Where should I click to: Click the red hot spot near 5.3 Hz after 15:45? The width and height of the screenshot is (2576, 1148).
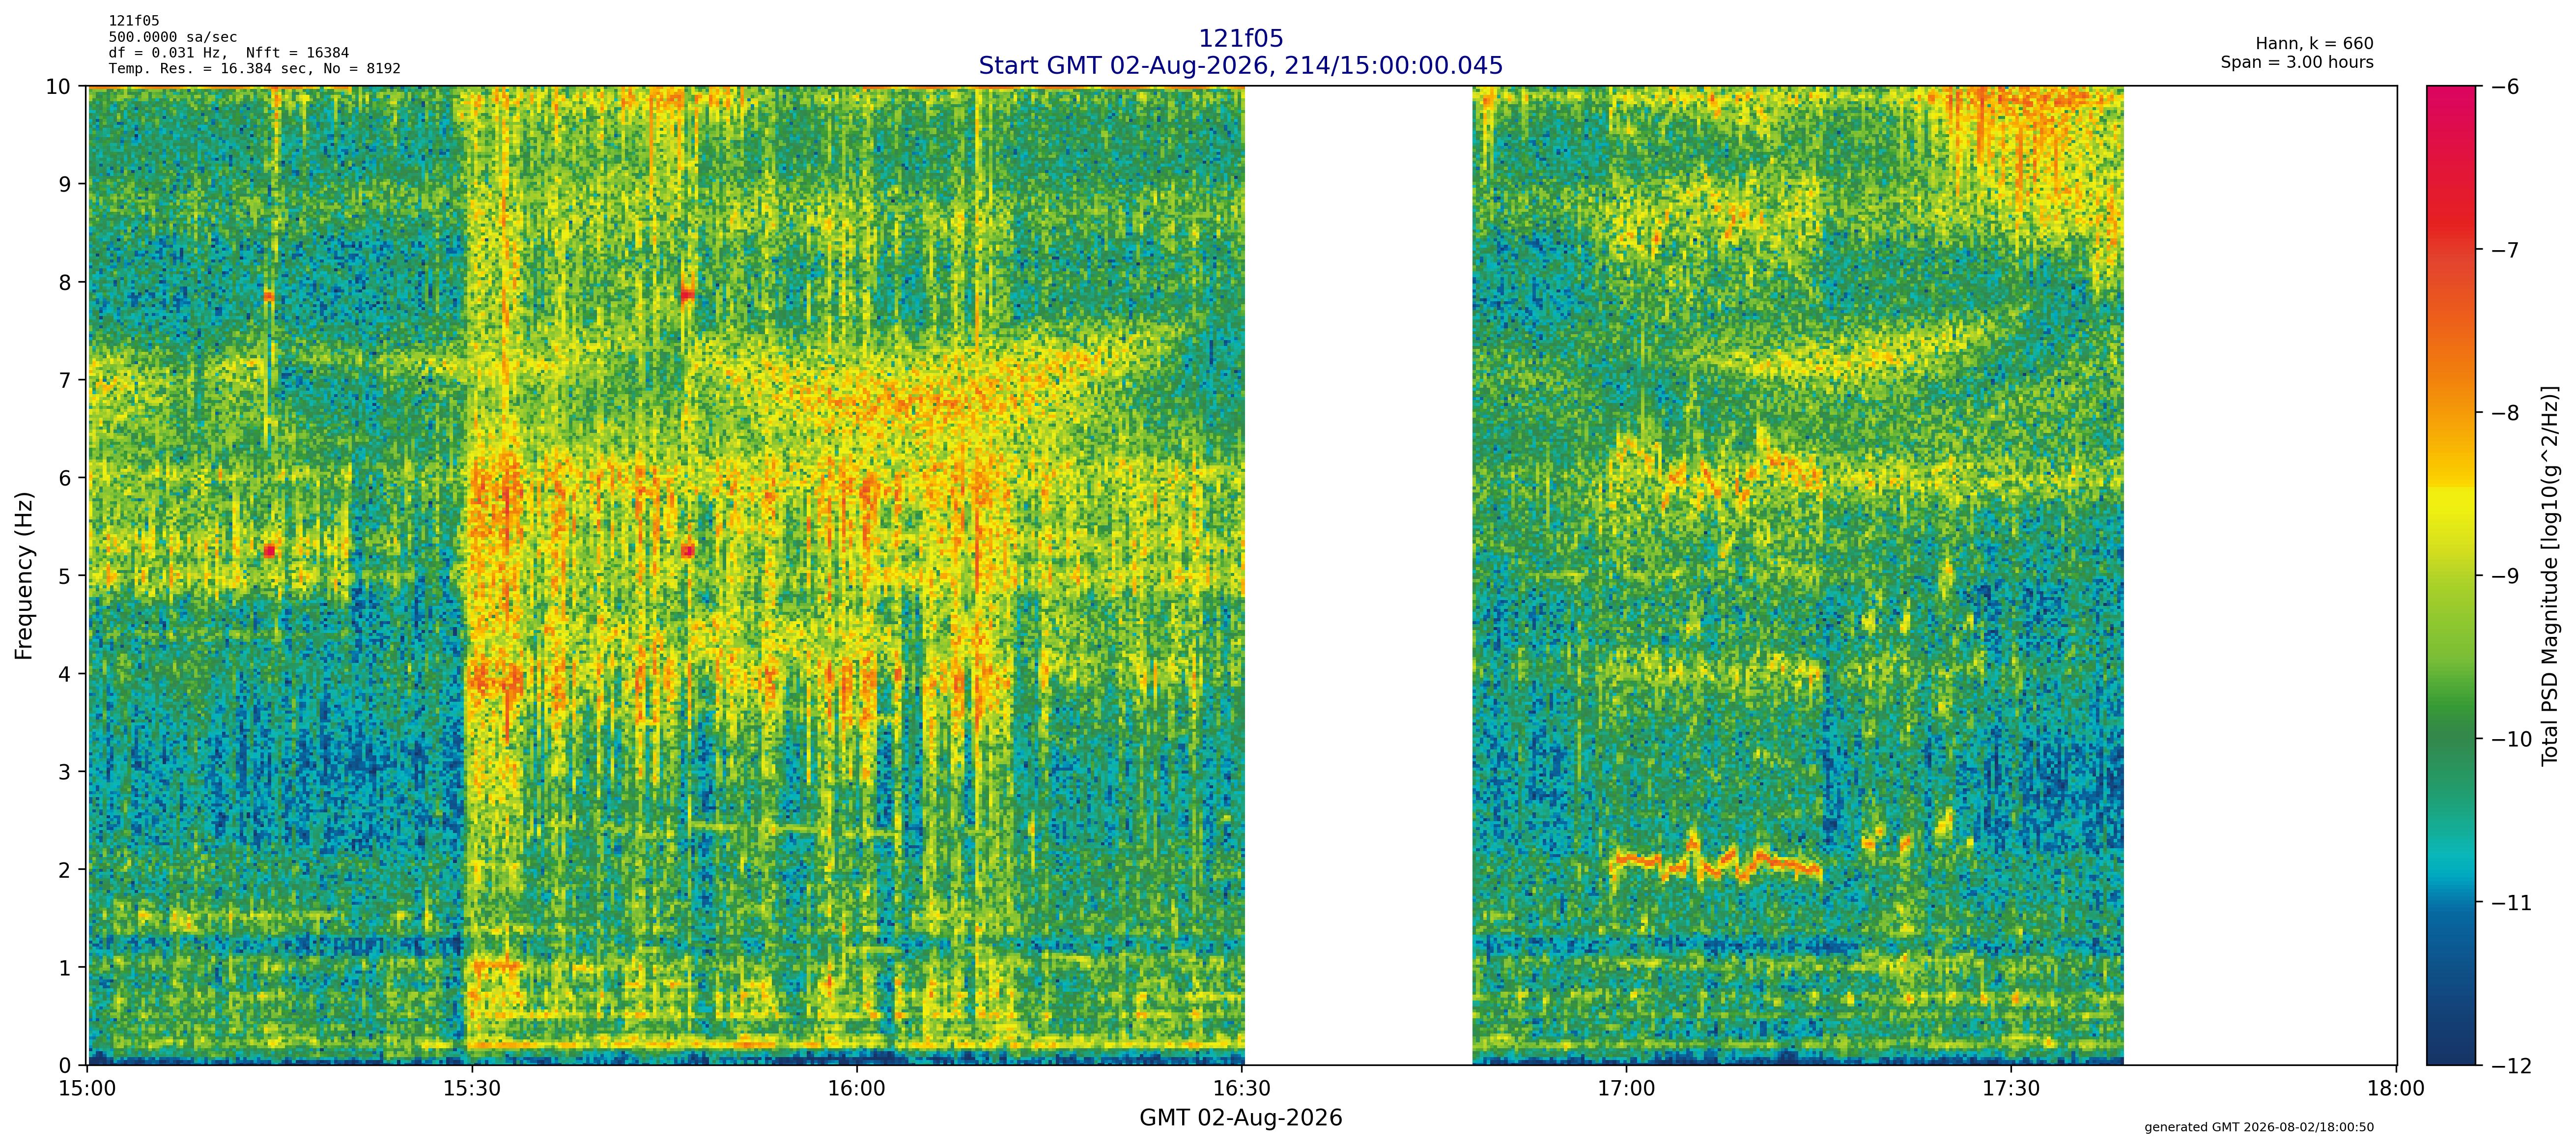coord(687,551)
